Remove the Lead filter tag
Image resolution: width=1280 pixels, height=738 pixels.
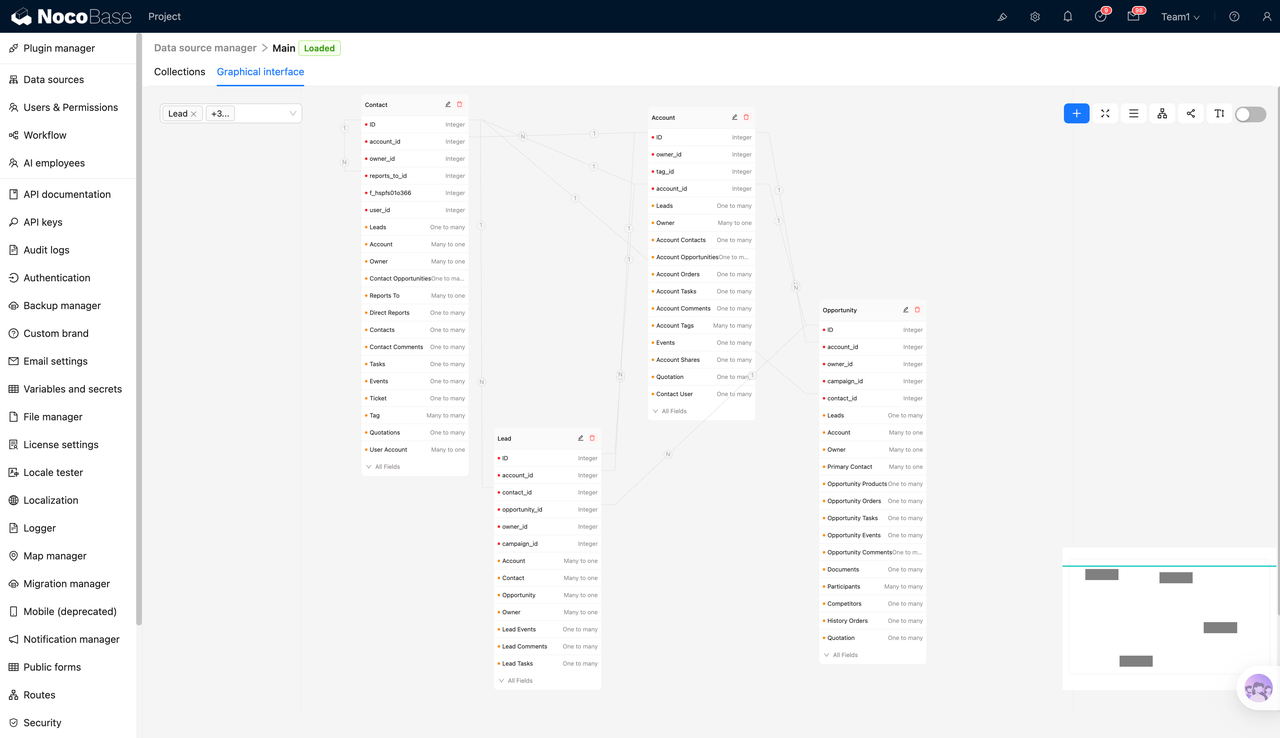point(192,113)
